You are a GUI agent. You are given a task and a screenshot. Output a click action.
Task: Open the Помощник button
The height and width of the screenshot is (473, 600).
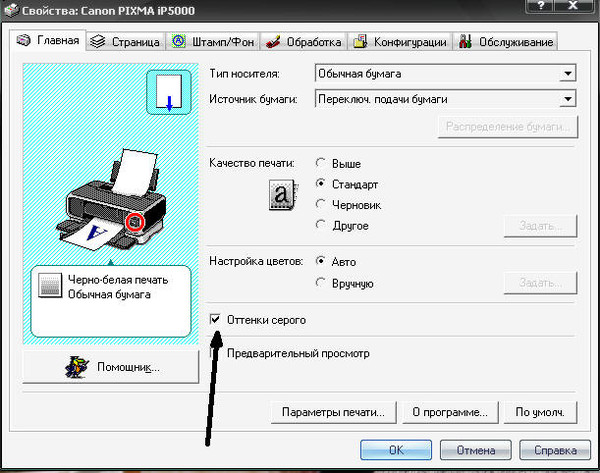[x=111, y=367]
